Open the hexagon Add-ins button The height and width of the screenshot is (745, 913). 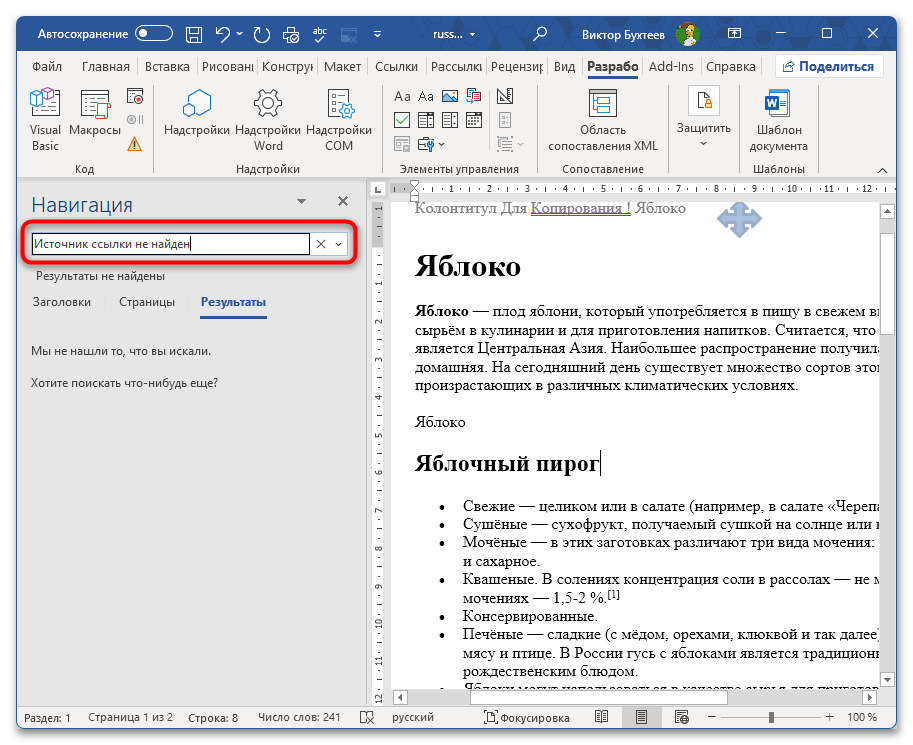coord(197,112)
